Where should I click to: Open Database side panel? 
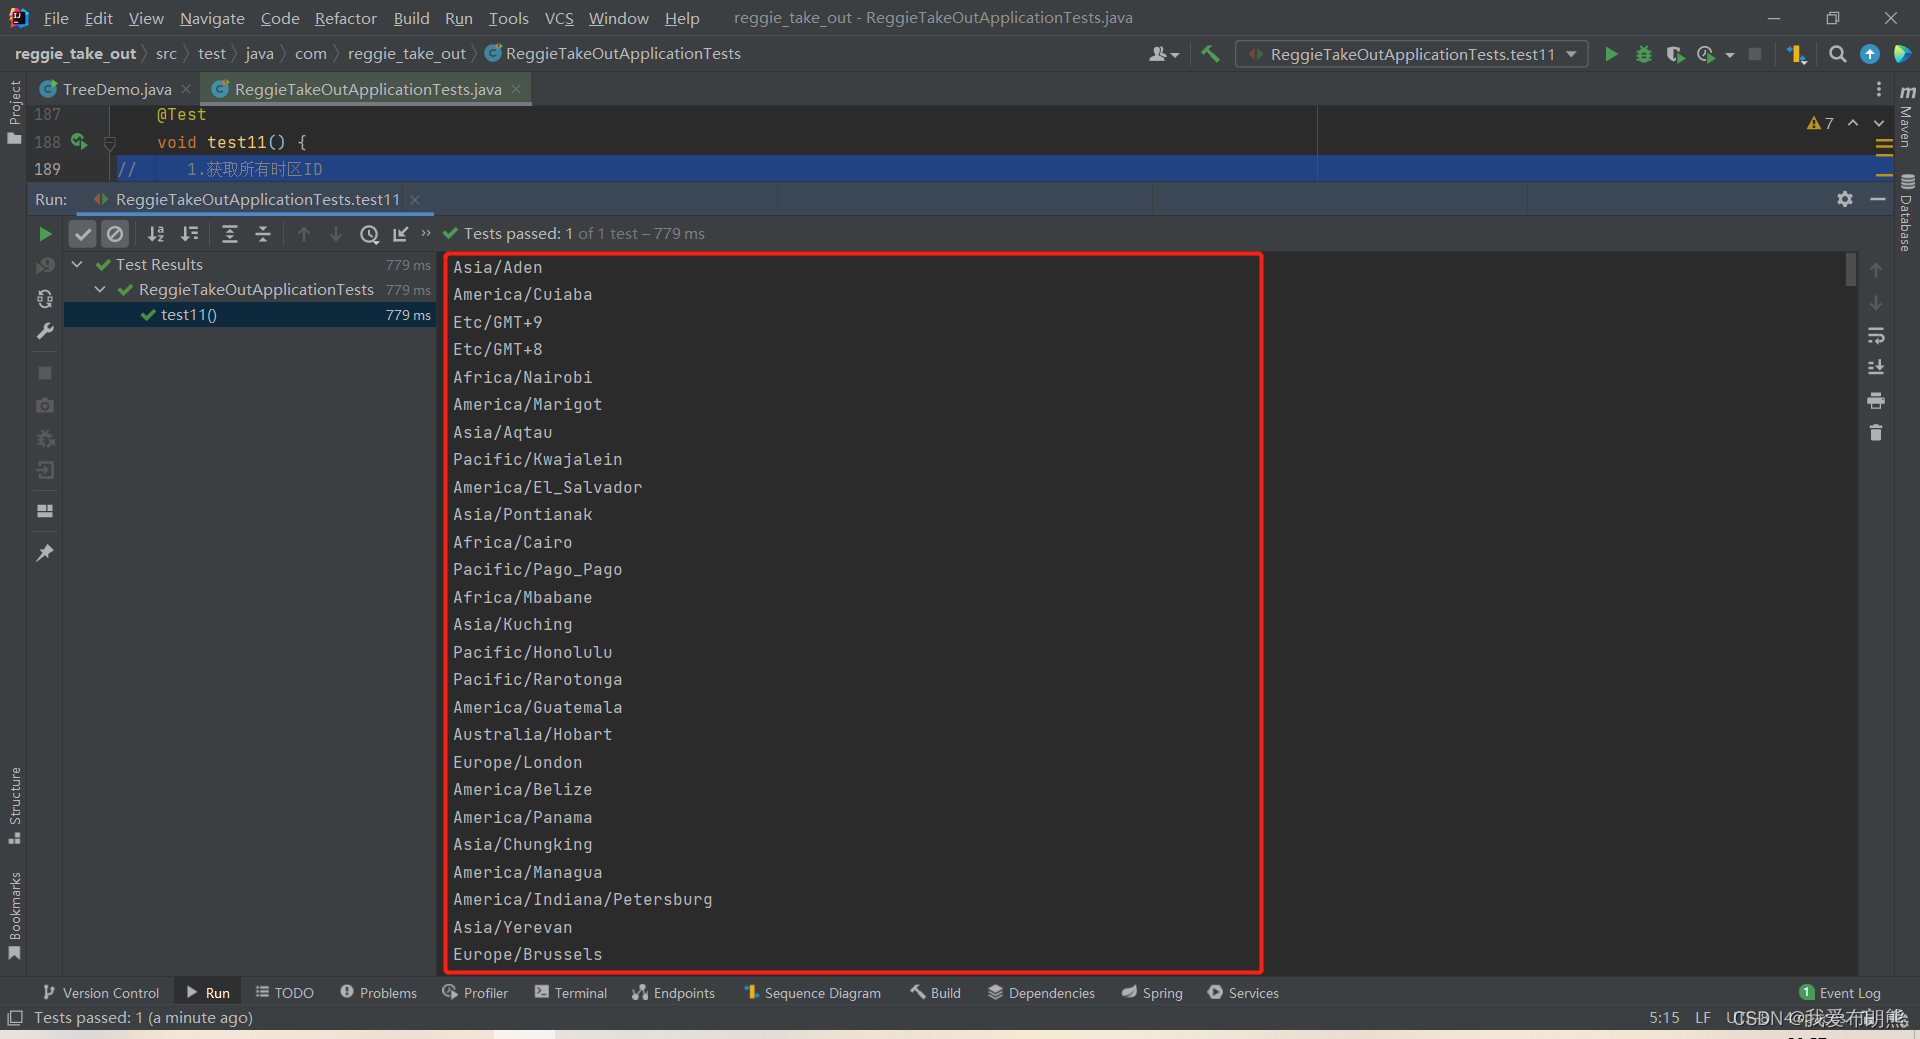point(1906,213)
